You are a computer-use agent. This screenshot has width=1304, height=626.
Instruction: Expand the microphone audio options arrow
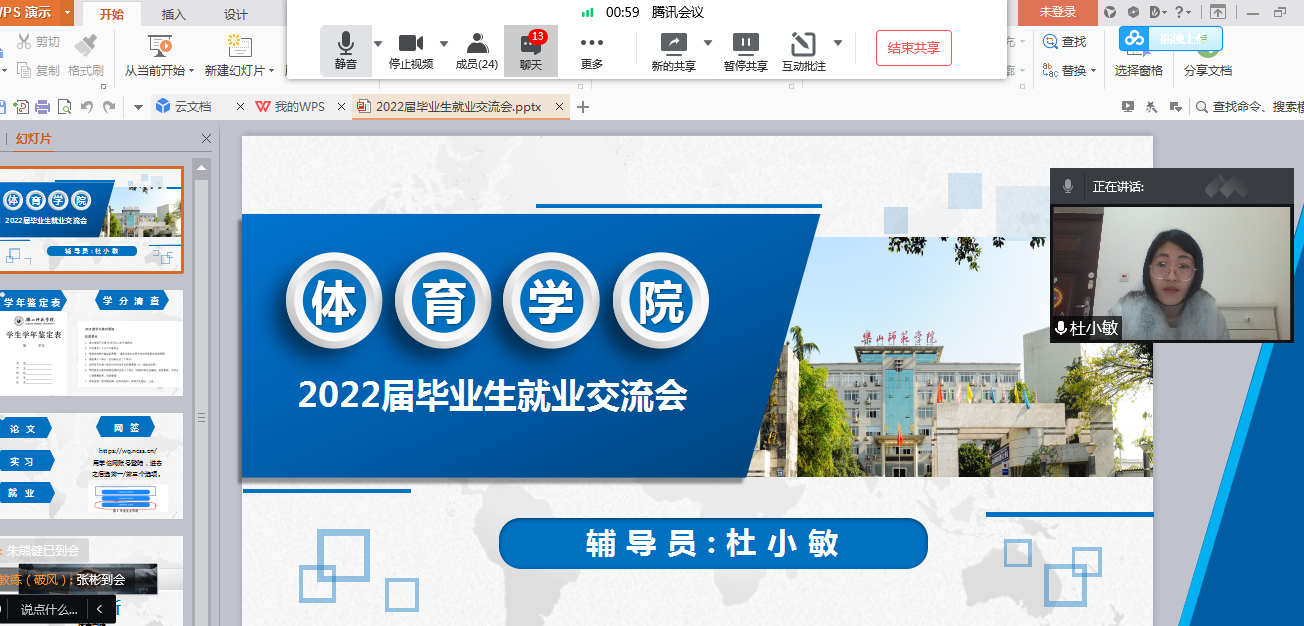tap(378, 44)
